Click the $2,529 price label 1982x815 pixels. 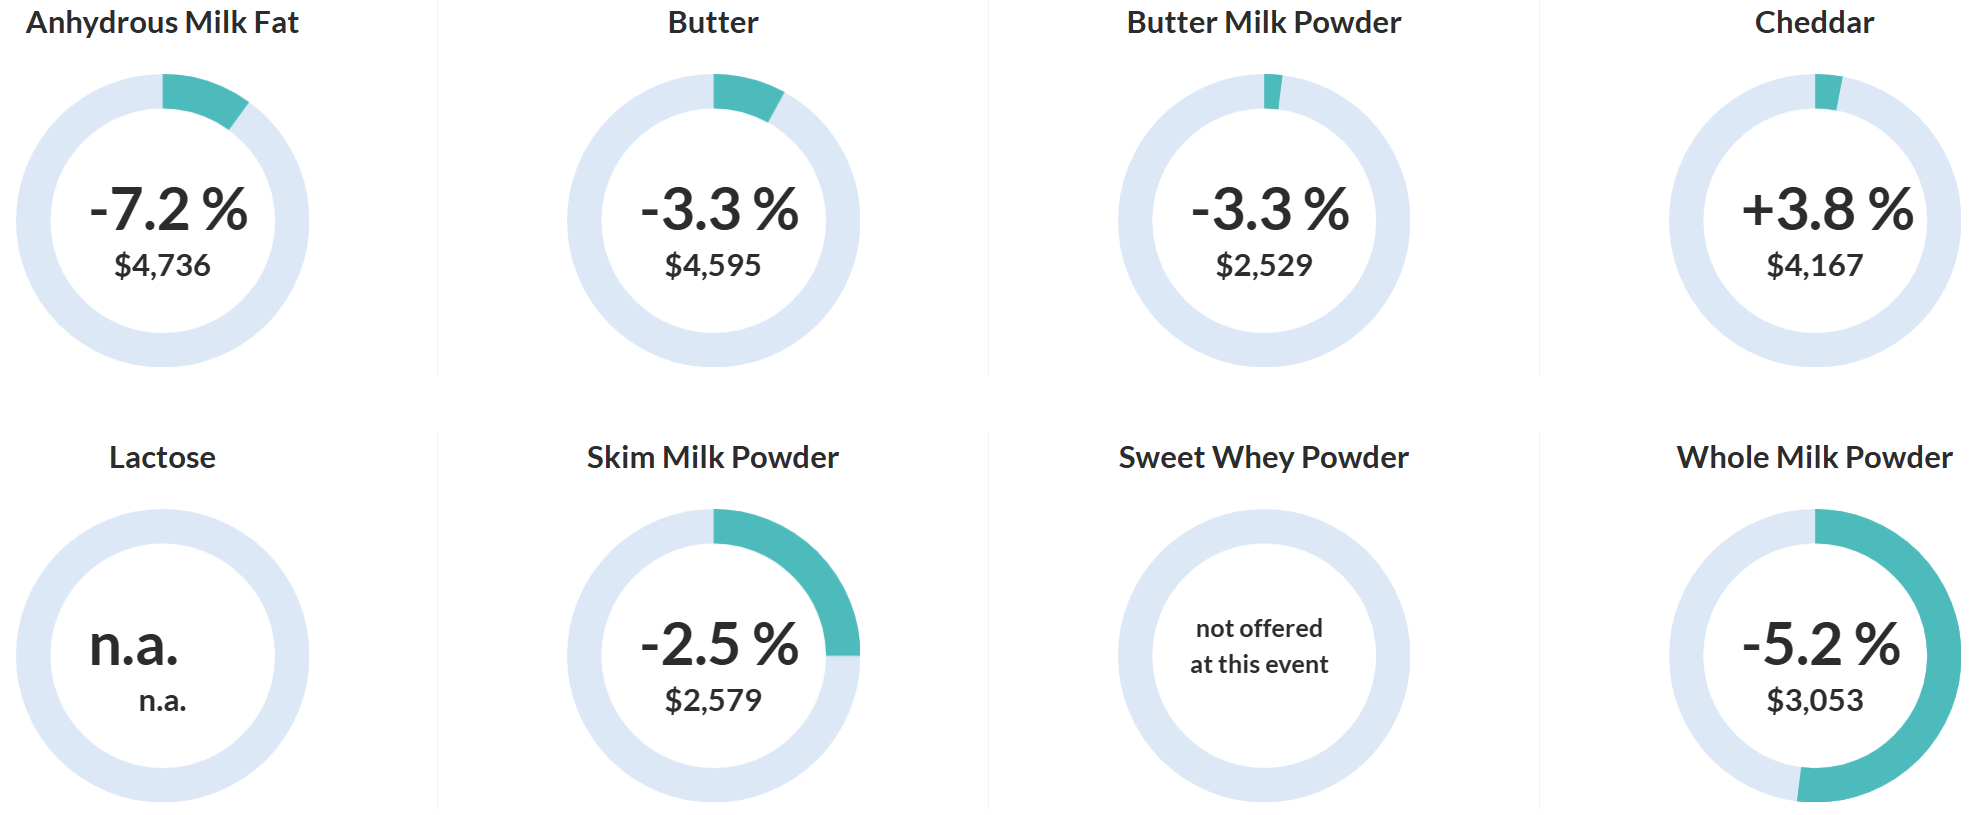pyautogui.click(x=1264, y=265)
